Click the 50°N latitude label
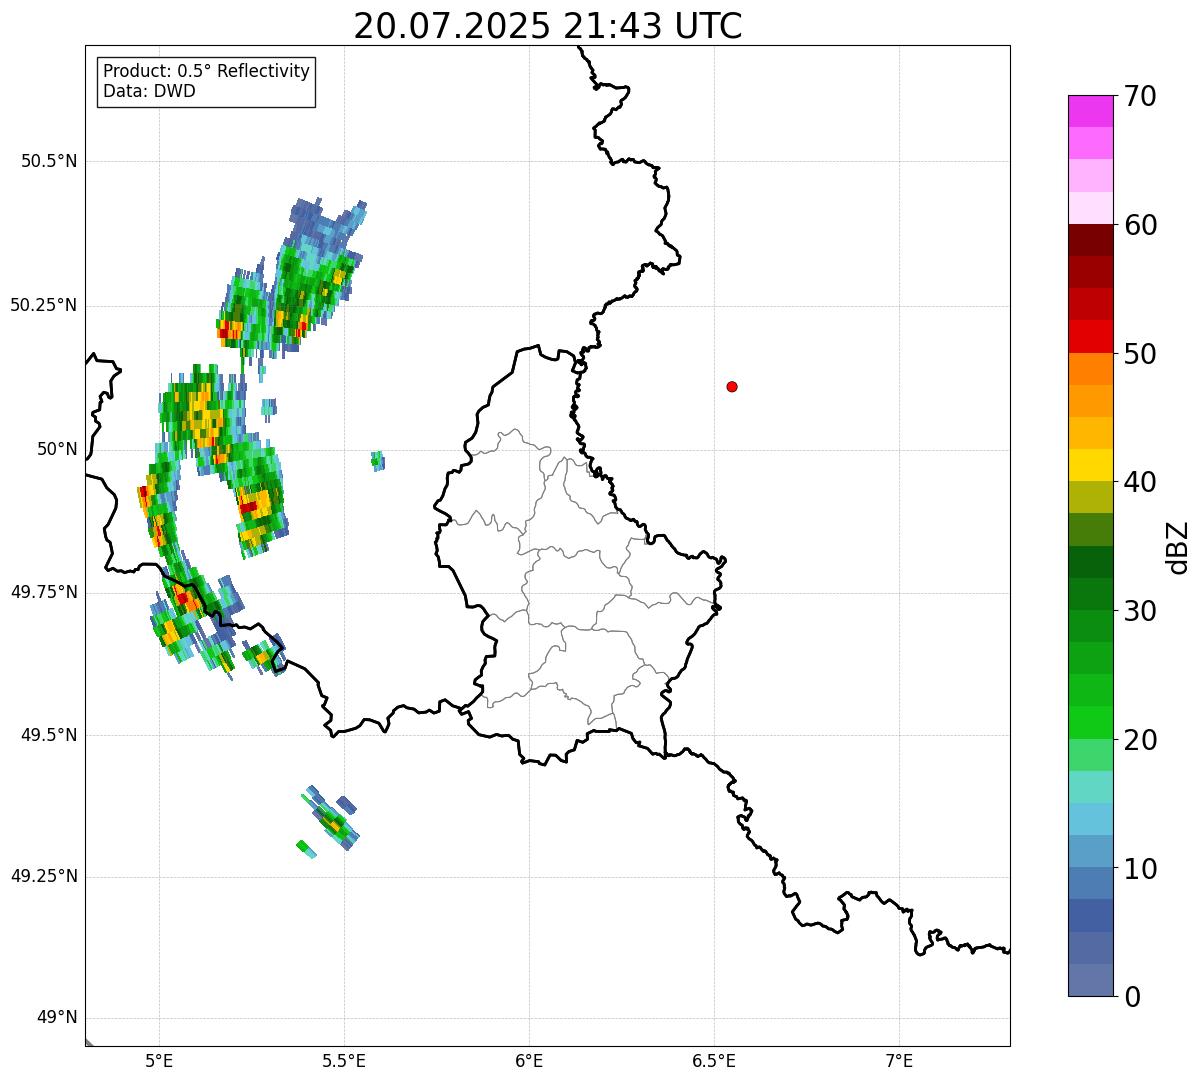This screenshot has width=1202, height=1081. coord(57,449)
